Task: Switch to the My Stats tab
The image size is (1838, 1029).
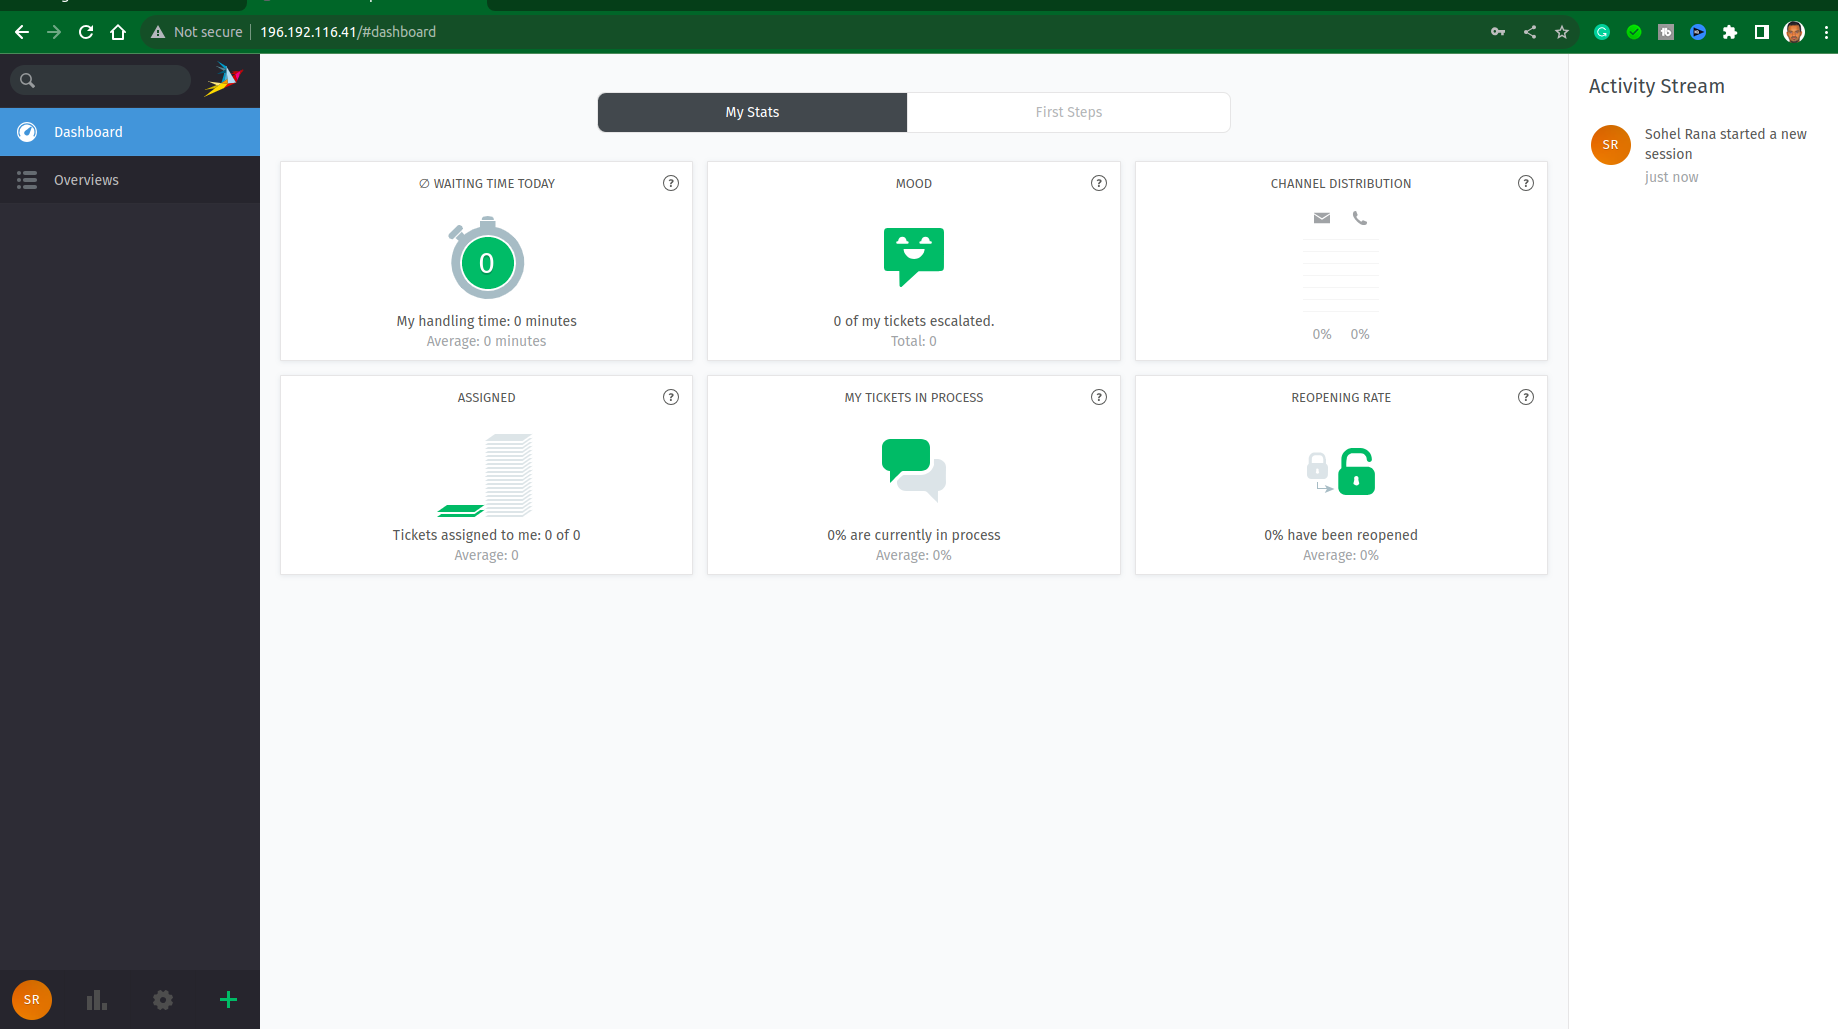Action: (752, 112)
